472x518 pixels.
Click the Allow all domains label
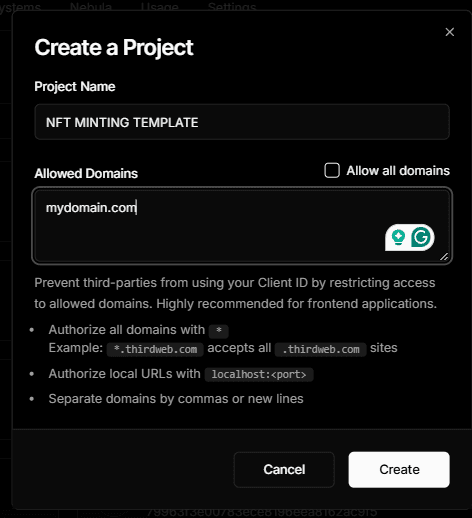398,171
